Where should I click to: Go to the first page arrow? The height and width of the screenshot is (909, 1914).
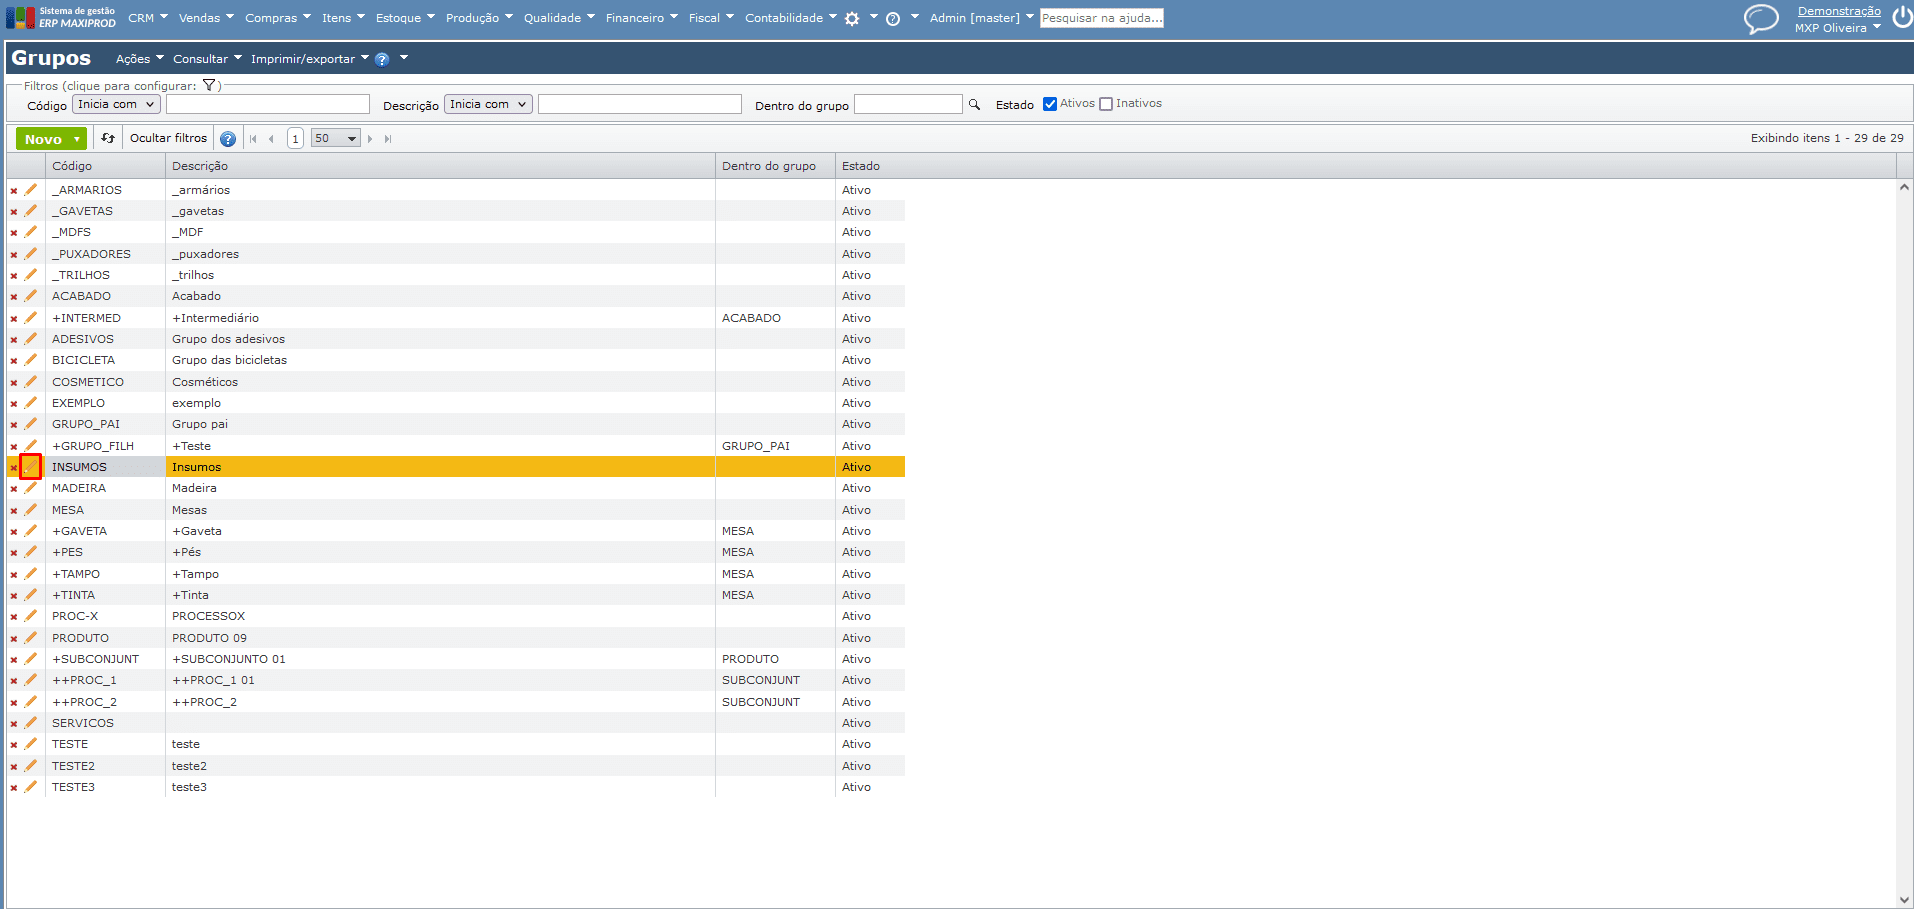[253, 139]
